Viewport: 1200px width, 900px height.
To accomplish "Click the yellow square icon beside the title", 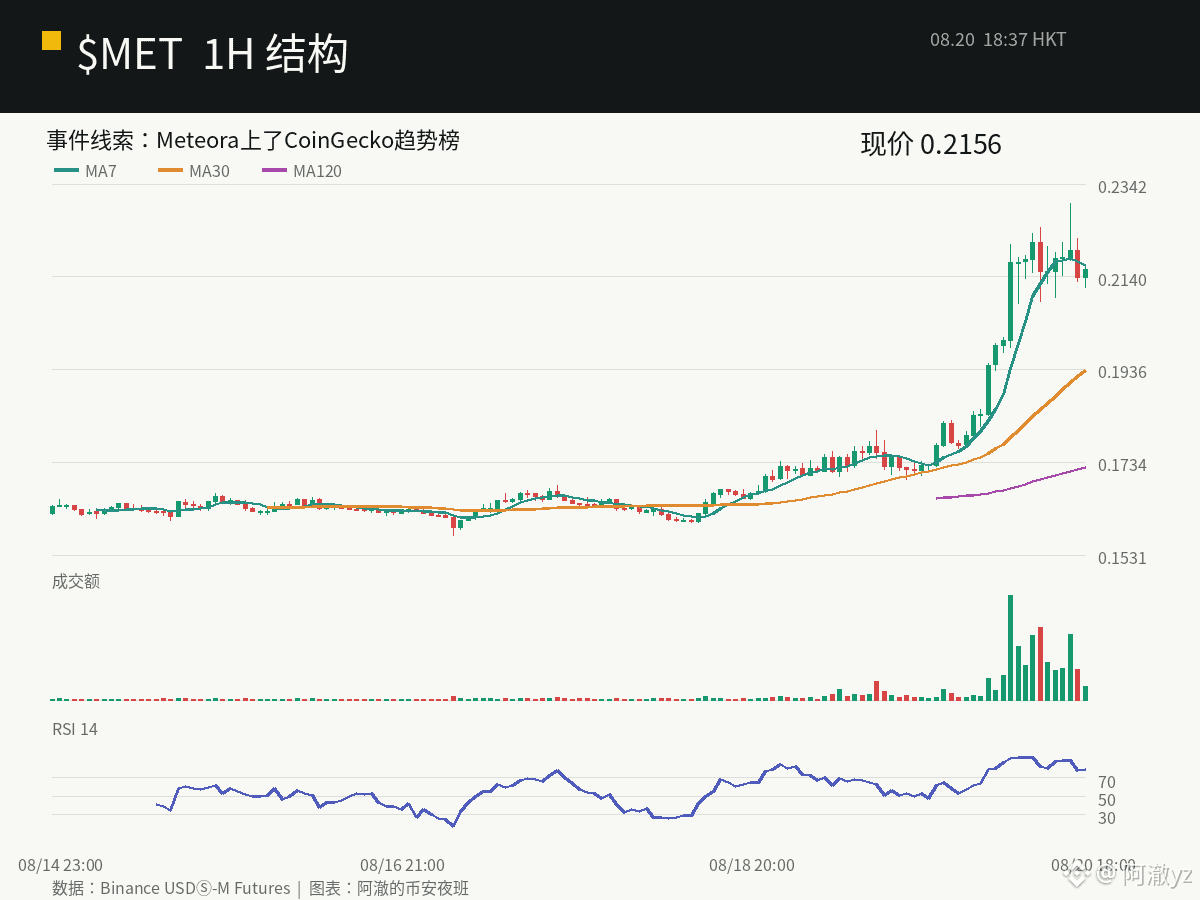I will coord(51,40).
